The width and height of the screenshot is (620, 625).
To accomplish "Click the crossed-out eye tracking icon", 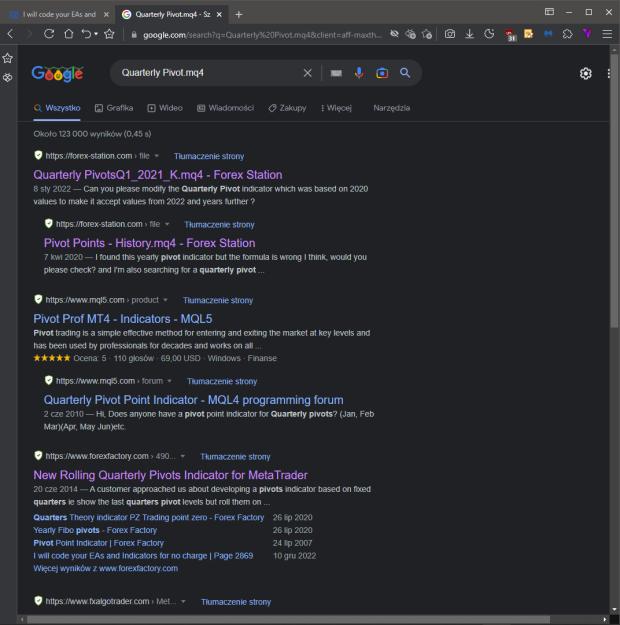I will [394, 34].
